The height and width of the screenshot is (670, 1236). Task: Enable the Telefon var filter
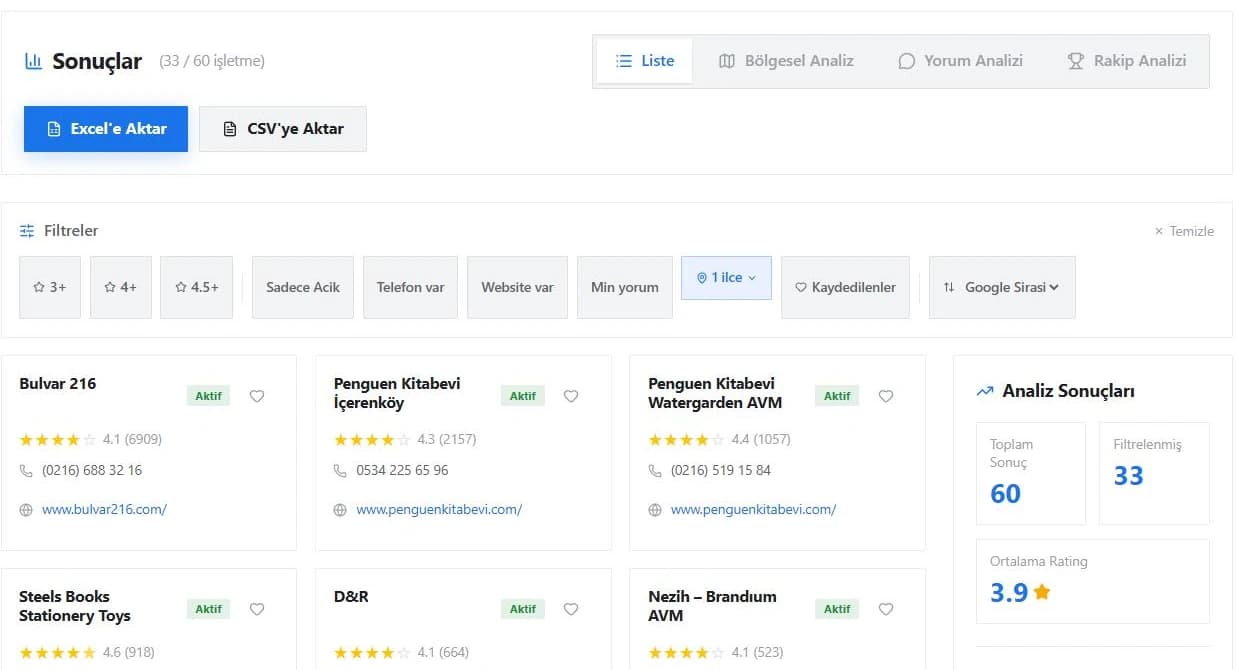click(410, 287)
